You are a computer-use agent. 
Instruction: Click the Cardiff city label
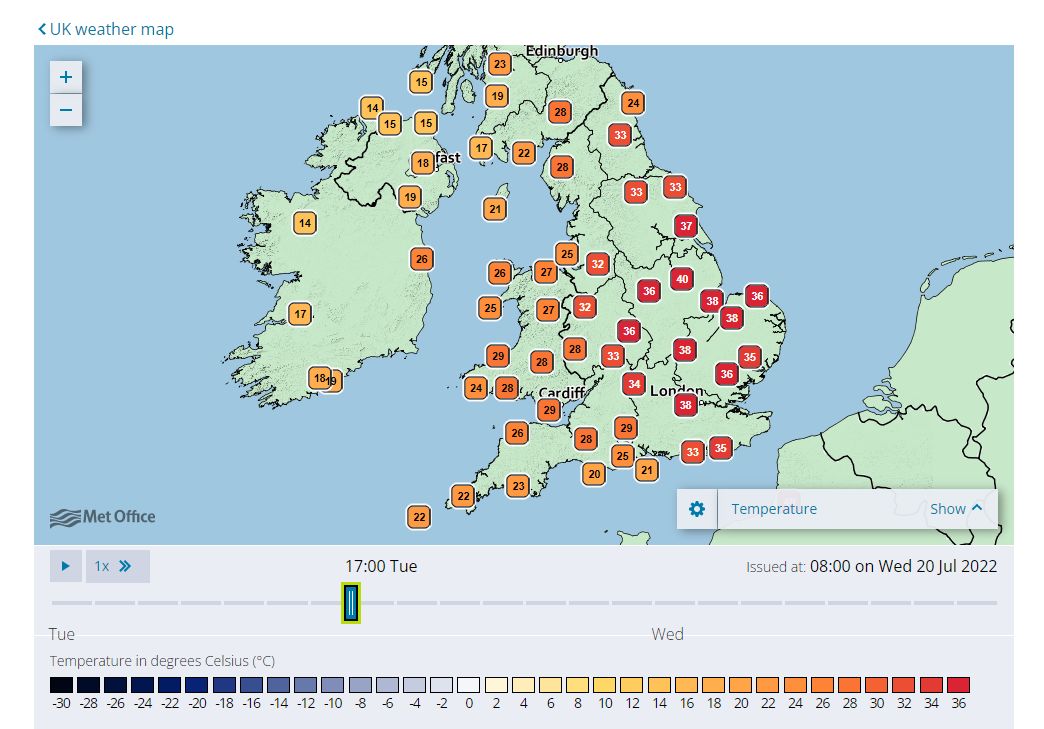[x=562, y=393]
